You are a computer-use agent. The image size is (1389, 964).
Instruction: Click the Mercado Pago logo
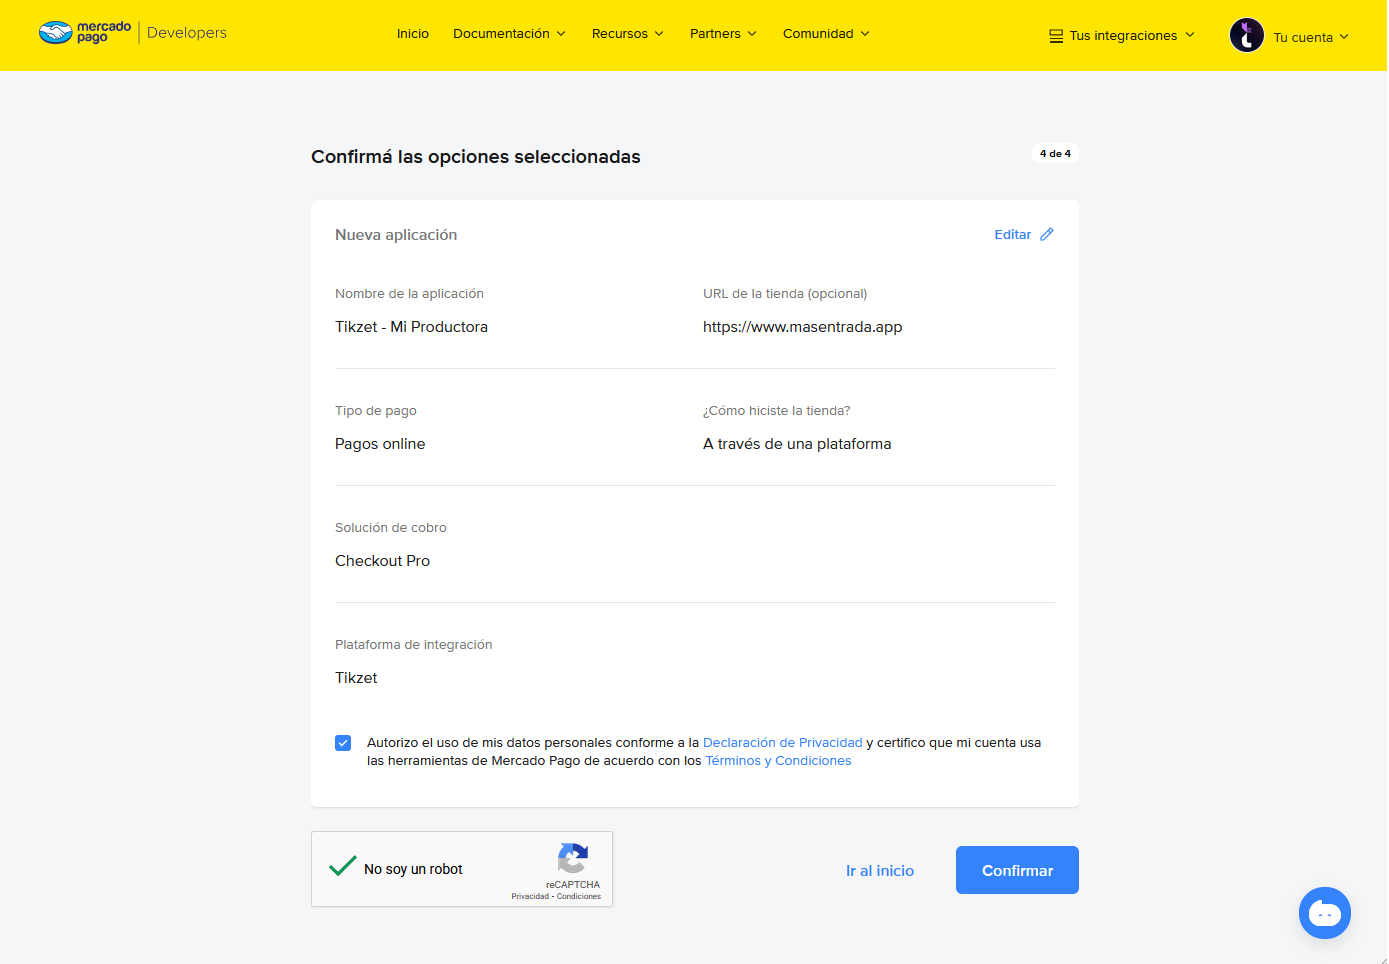(85, 32)
